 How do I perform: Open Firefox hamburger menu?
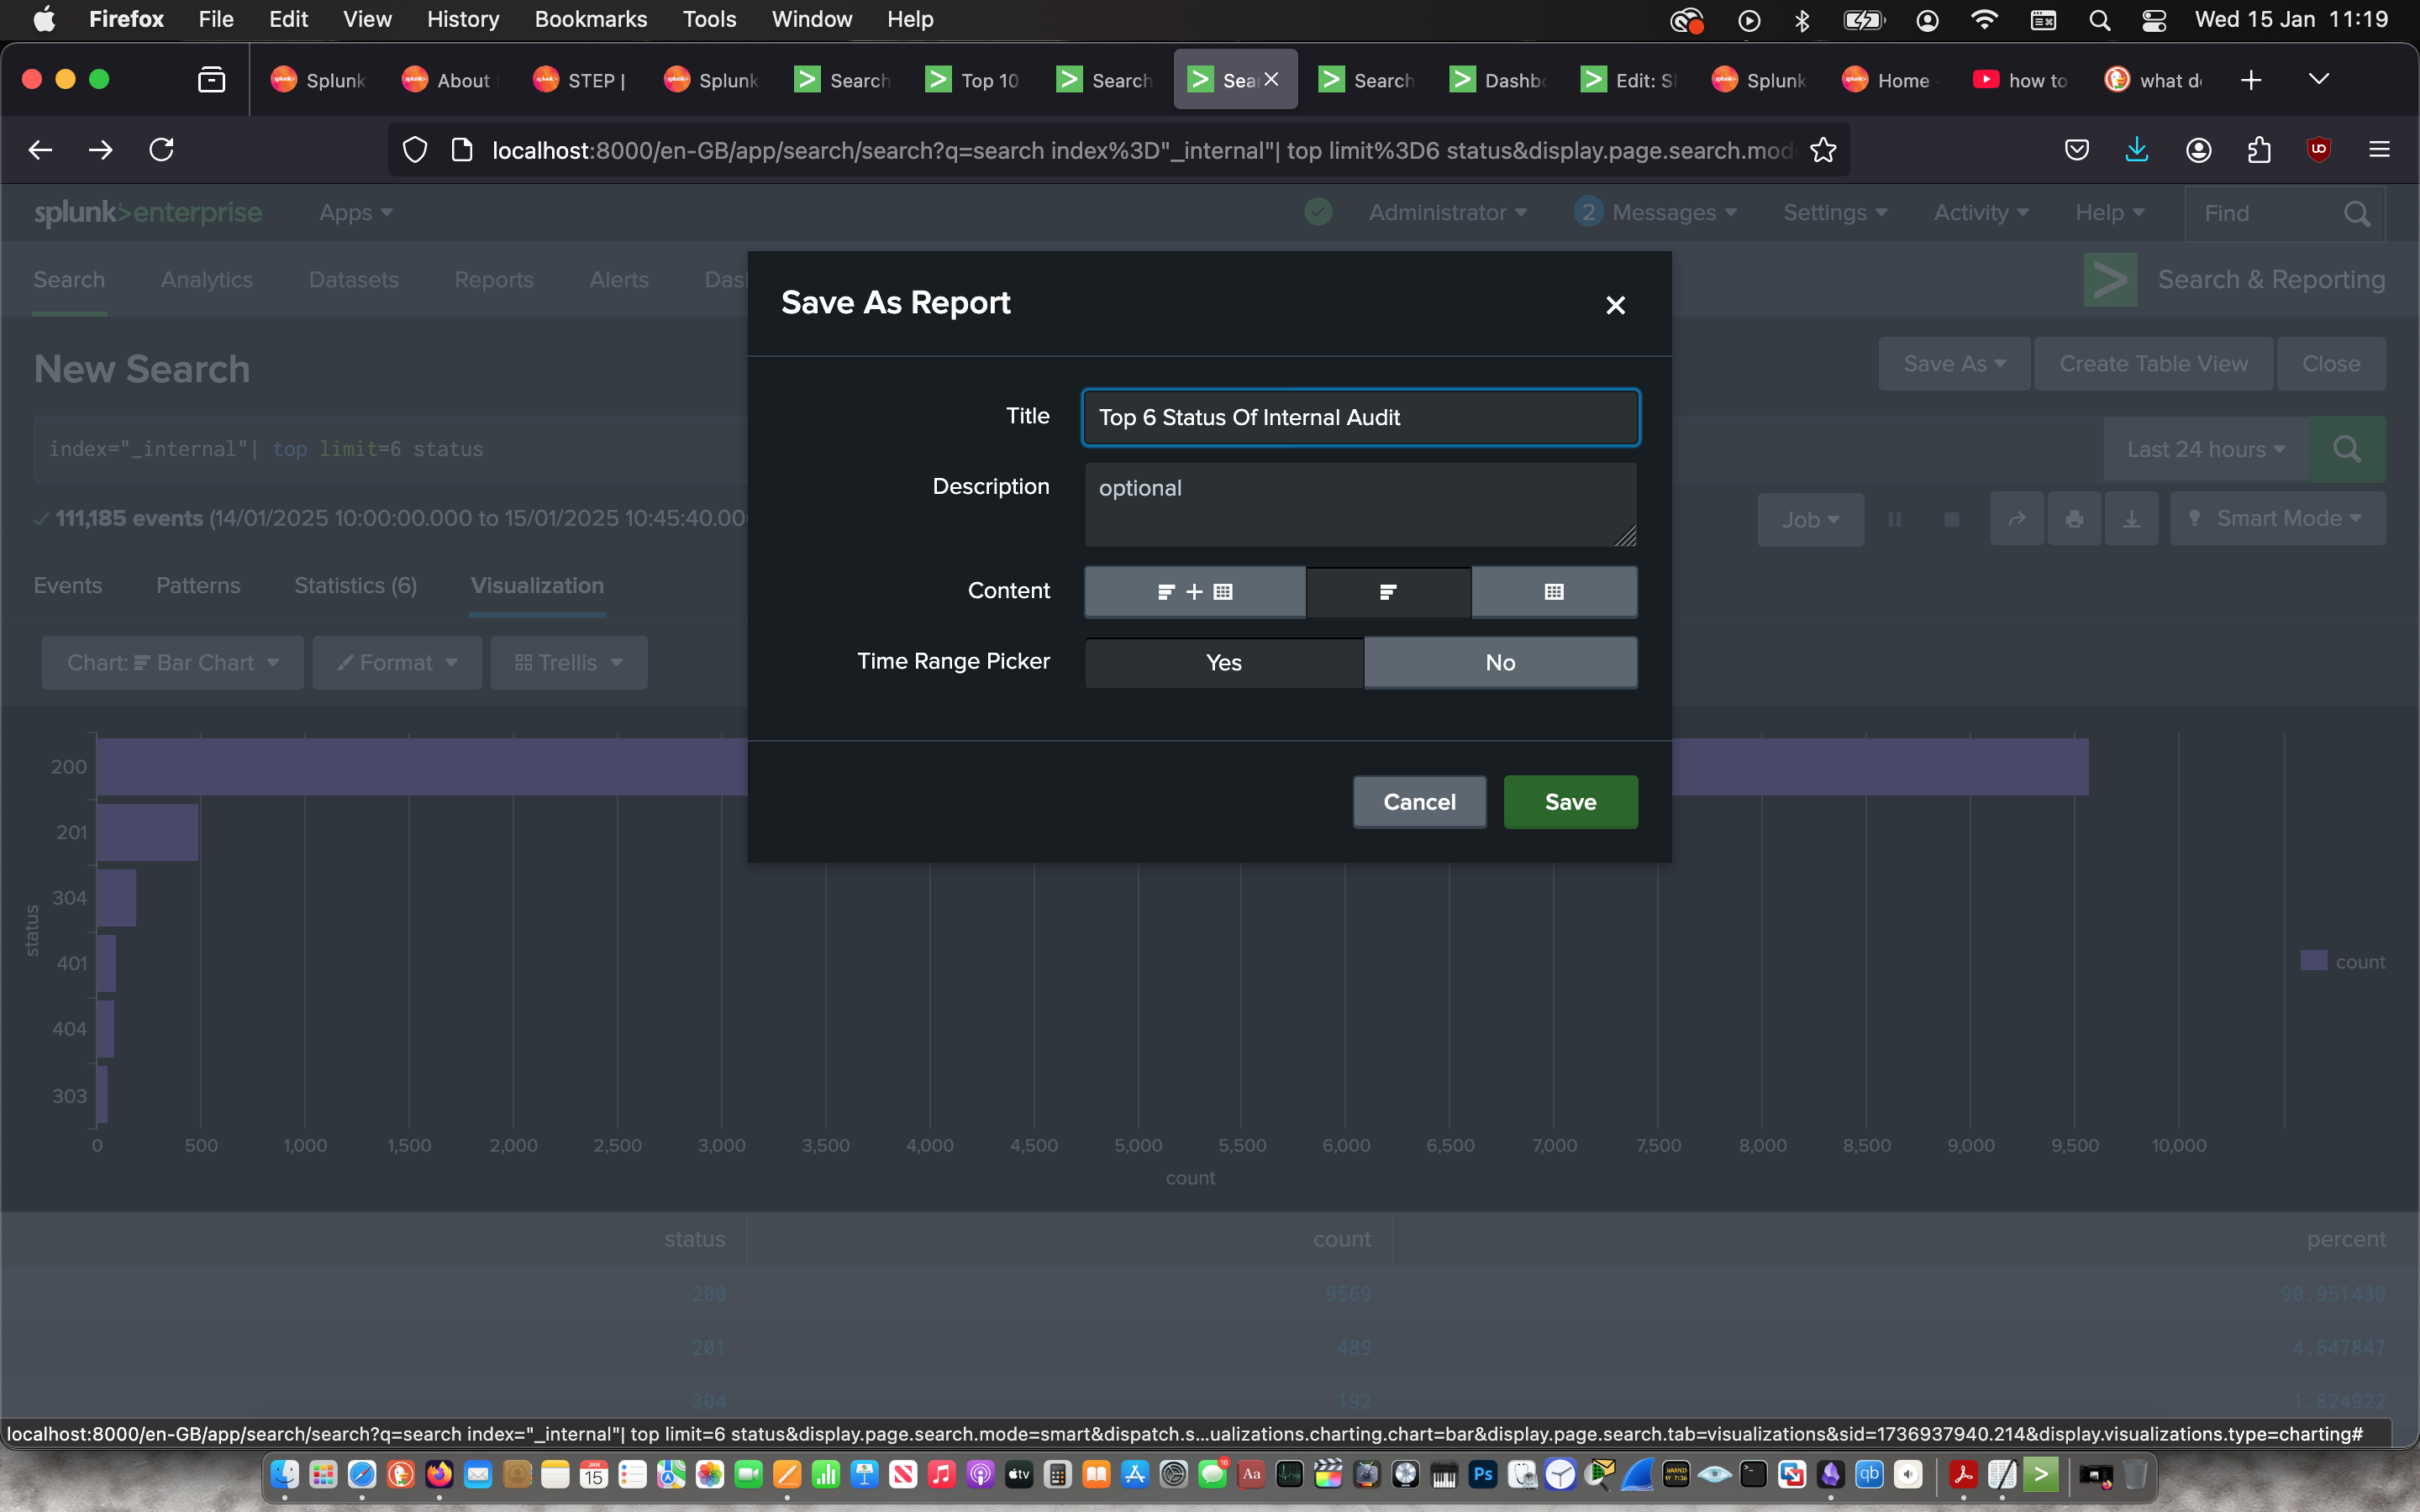(2379, 150)
